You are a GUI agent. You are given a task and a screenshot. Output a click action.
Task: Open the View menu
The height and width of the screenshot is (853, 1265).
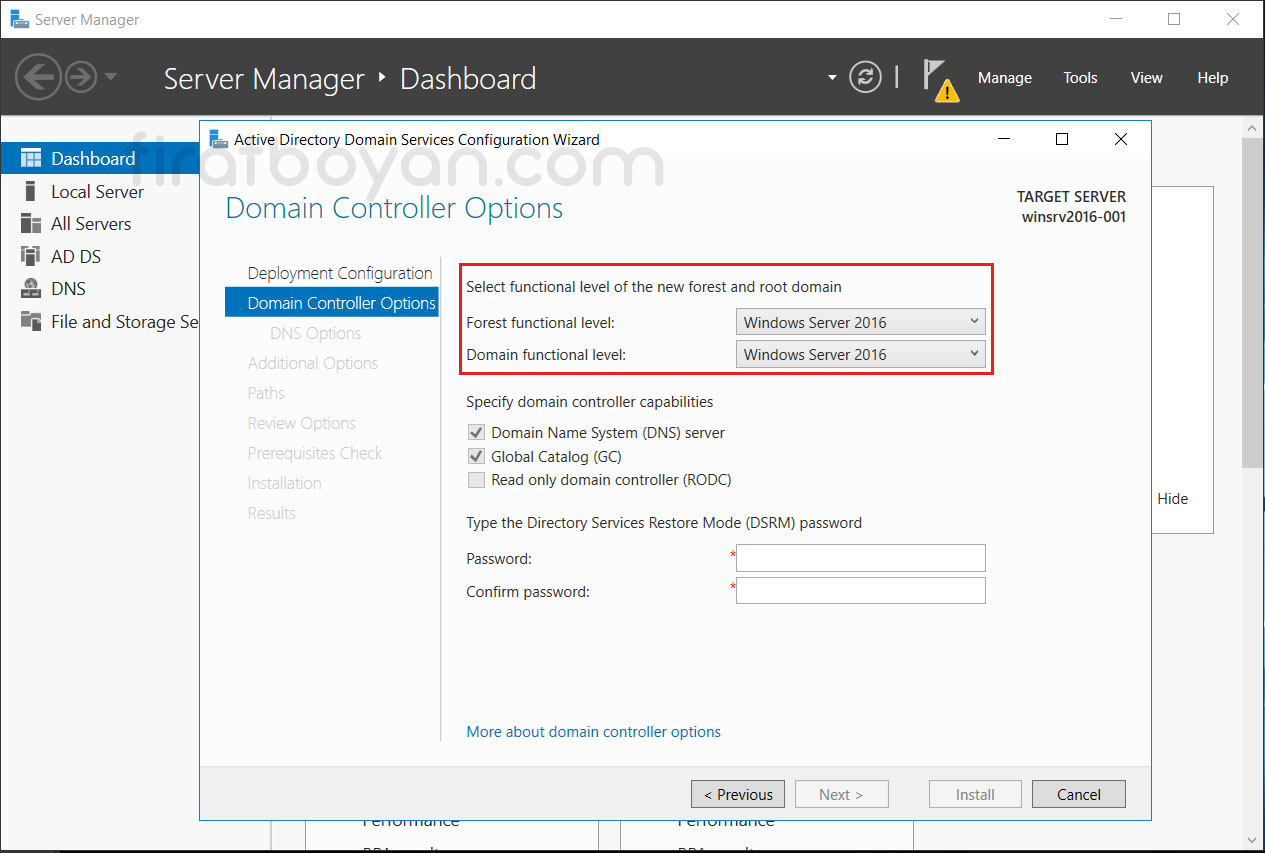[1146, 78]
